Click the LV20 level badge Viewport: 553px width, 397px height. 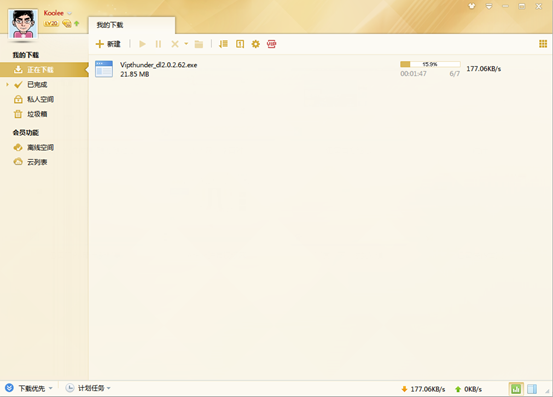(x=51, y=23)
